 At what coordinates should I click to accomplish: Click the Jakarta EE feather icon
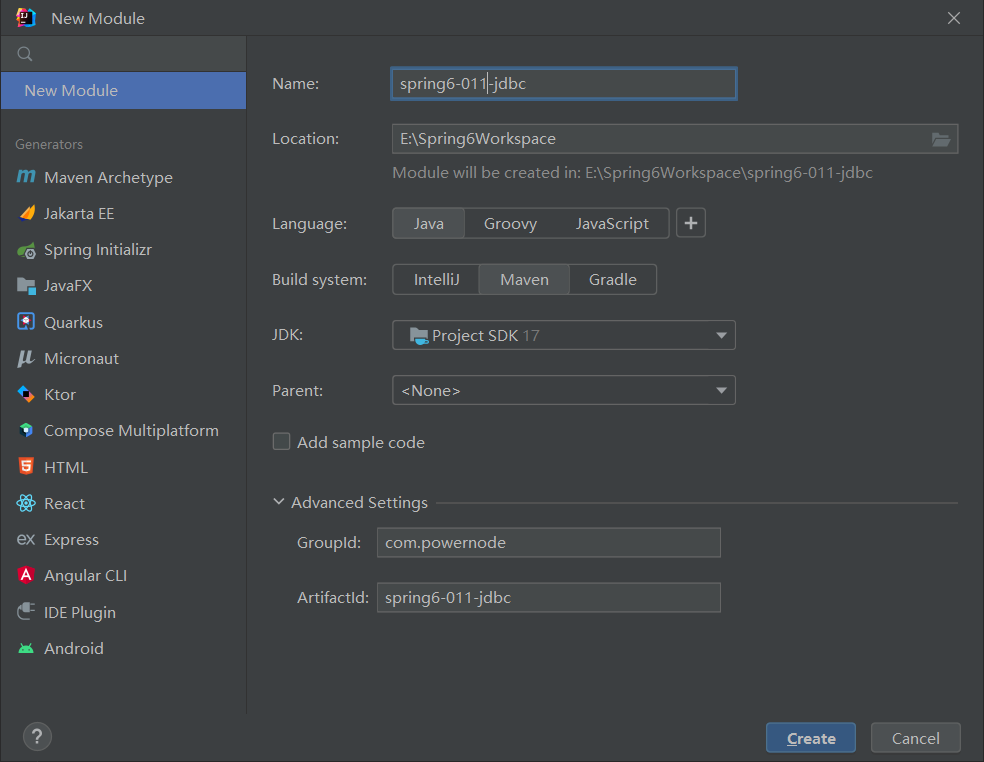26,213
